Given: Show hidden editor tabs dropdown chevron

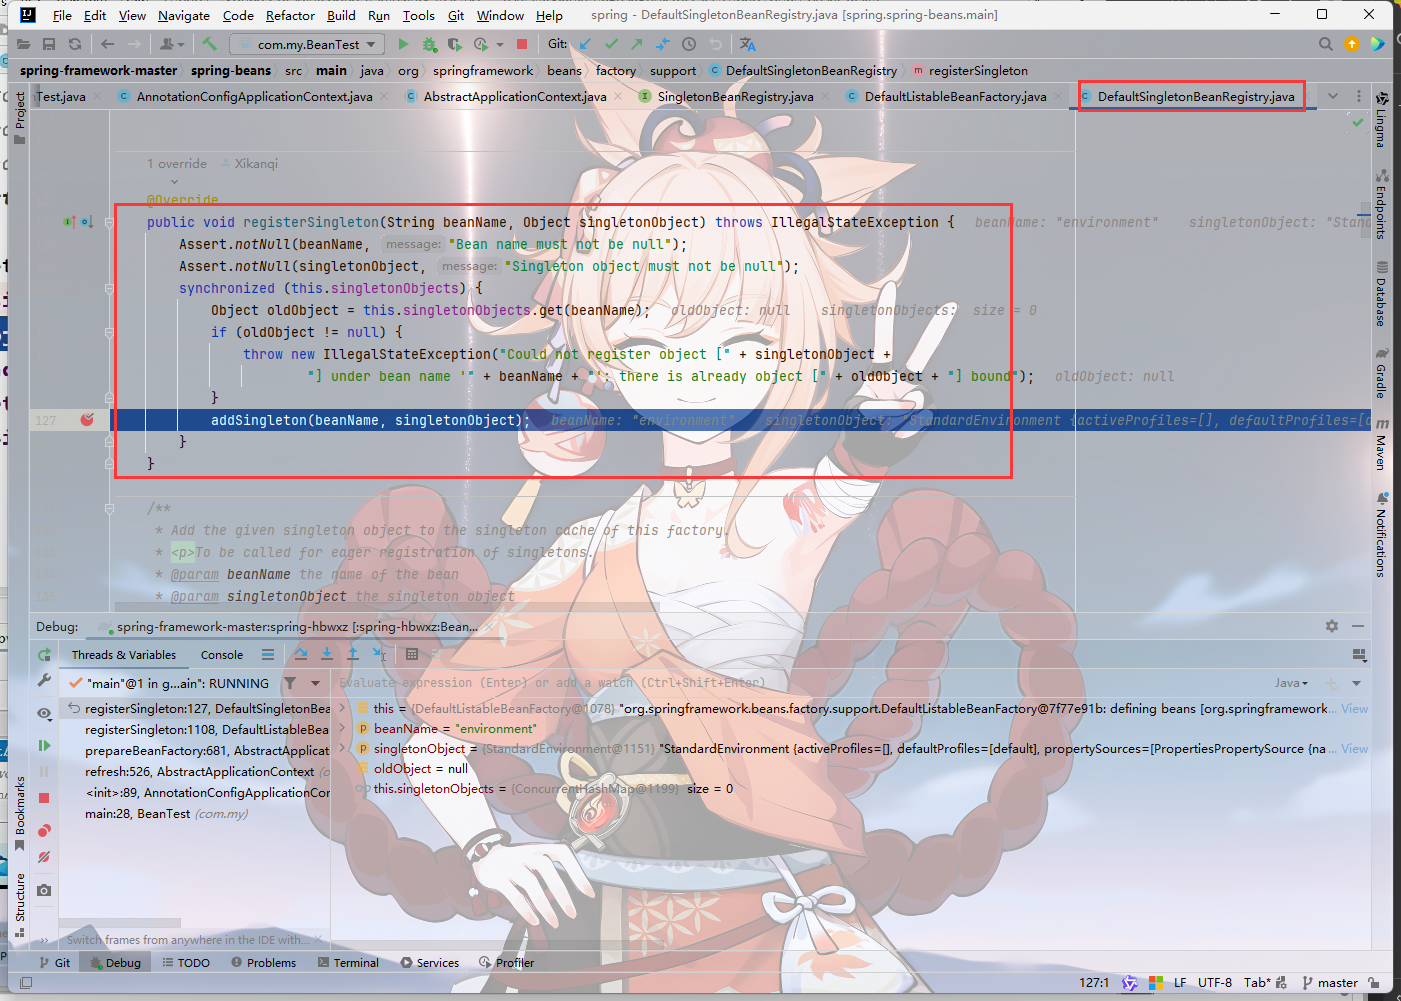Looking at the screenshot, I should pyautogui.click(x=1333, y=96).
